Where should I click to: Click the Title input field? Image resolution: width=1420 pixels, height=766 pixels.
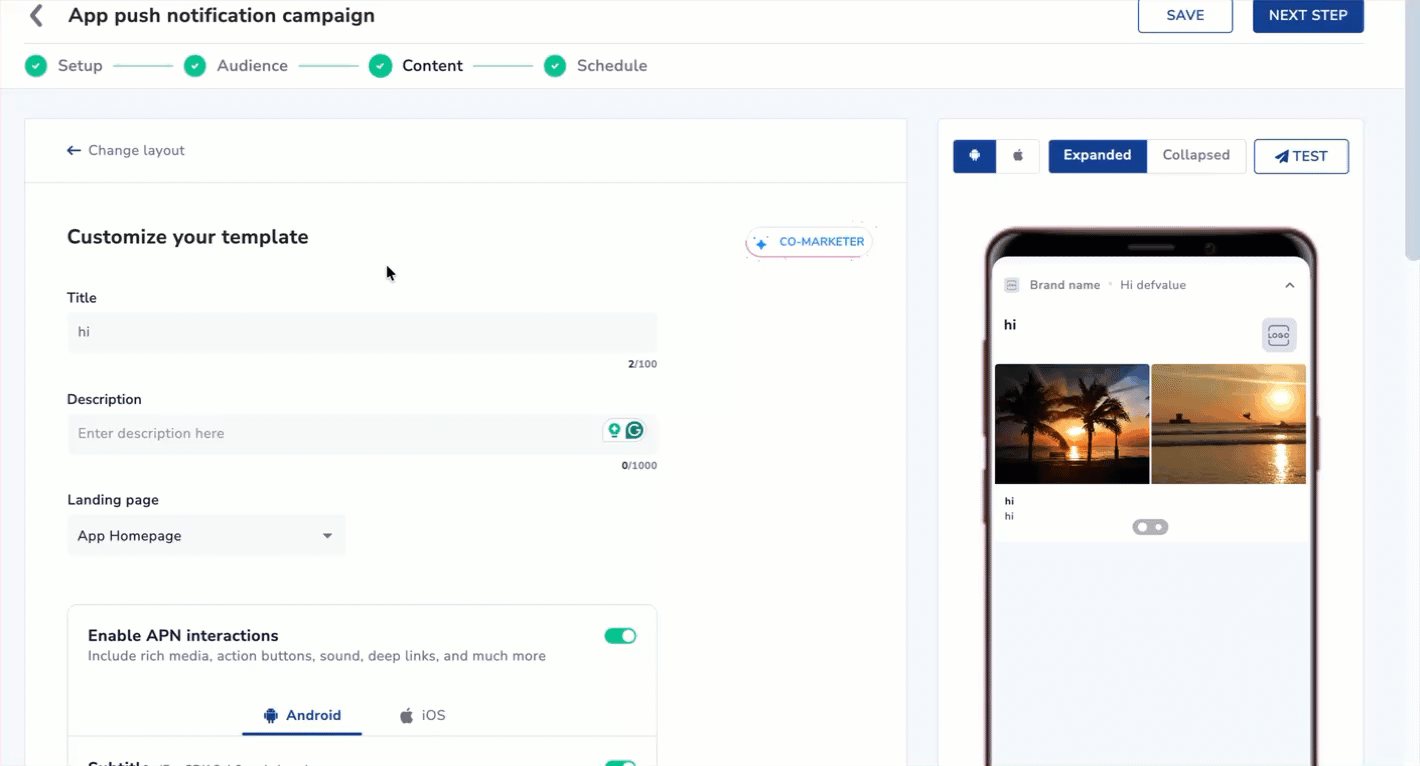[362, 332]
